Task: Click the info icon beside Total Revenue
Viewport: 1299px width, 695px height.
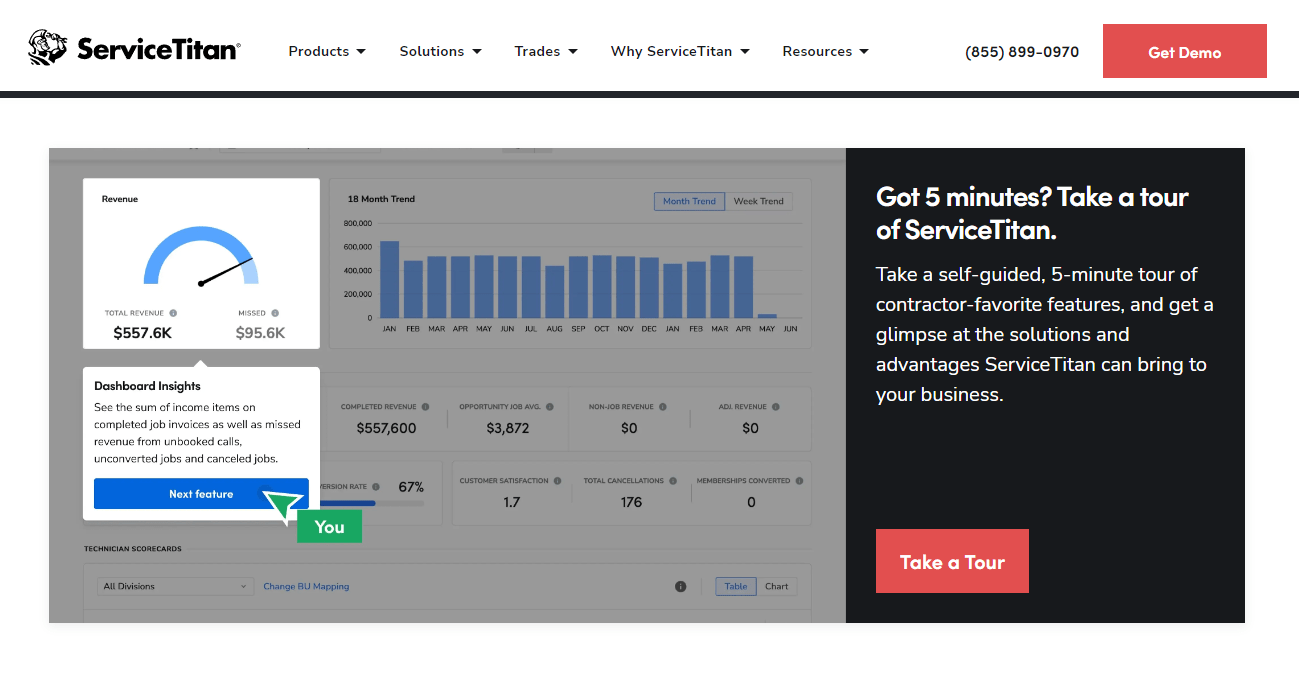Action: [x=173, y=313]
